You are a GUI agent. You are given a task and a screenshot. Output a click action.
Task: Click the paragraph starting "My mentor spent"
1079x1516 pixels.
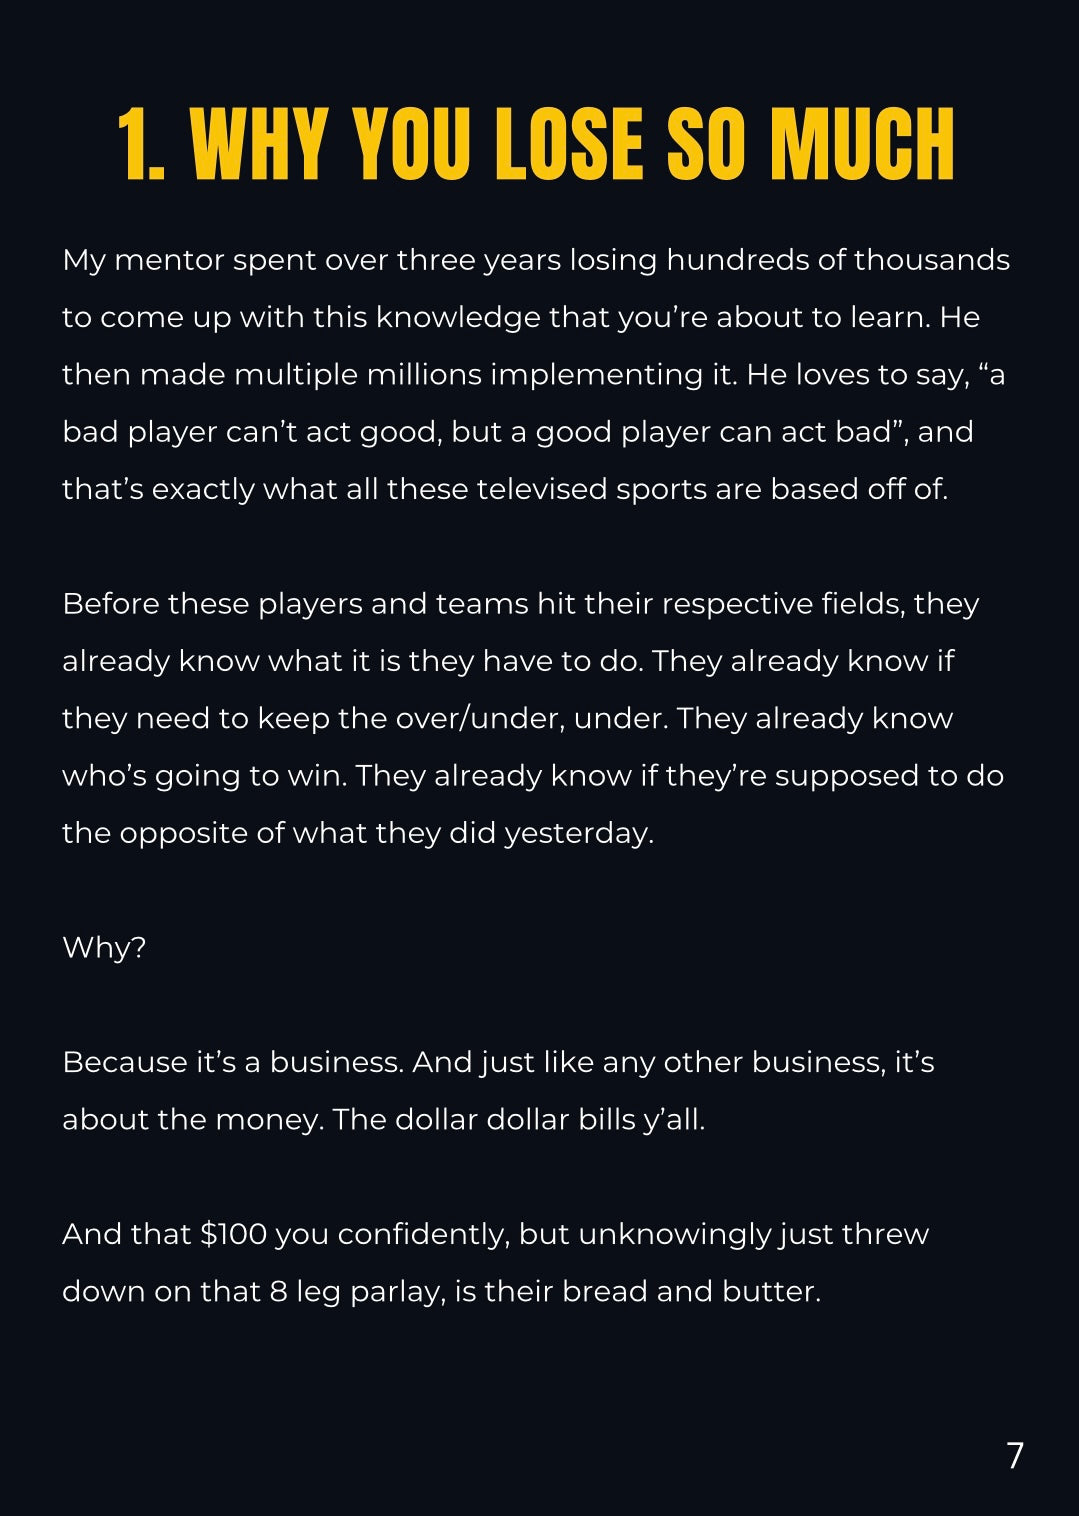point(536,374)
